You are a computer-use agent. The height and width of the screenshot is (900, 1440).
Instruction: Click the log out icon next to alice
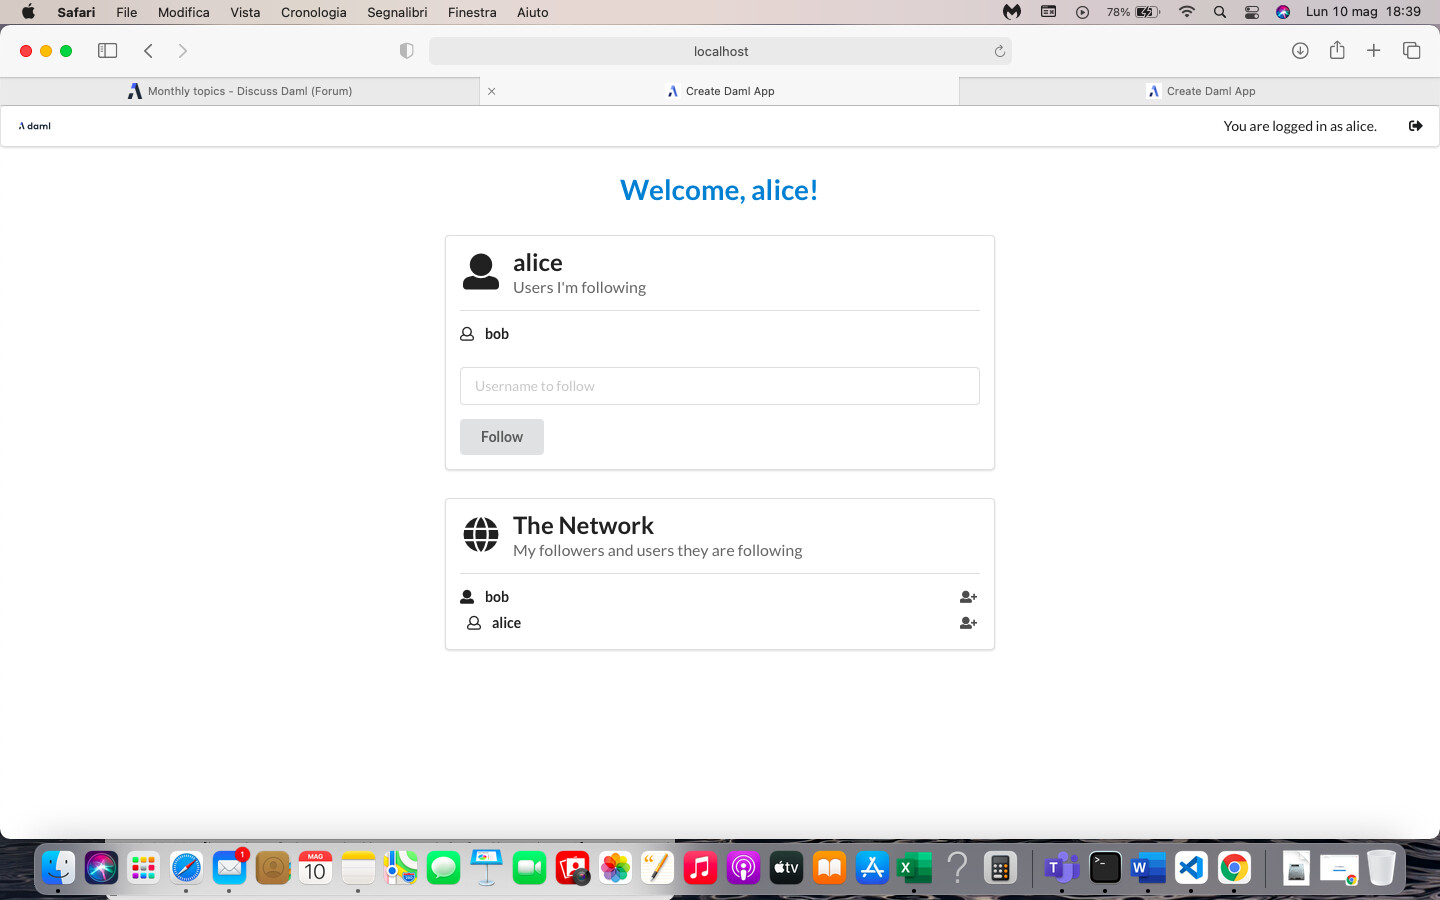(x=1415, y=126)
